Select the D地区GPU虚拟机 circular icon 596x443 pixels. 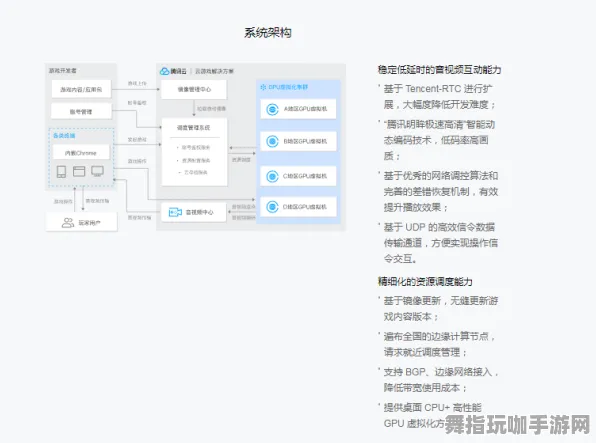[x=272, y=207]
